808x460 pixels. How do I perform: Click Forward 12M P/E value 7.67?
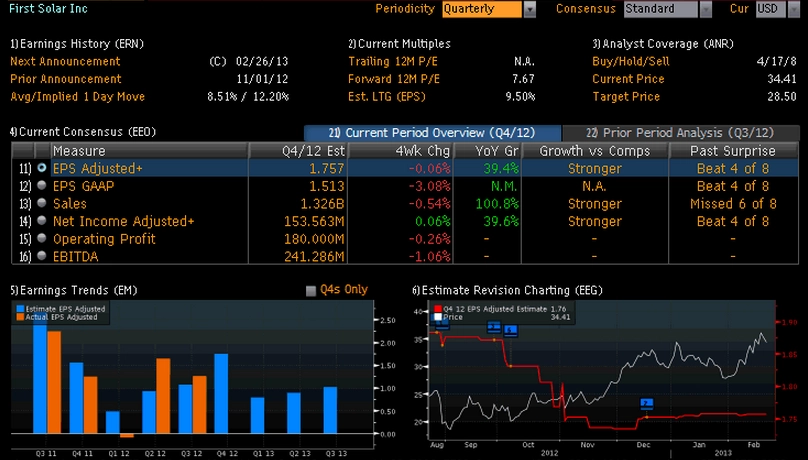click(x=524, y=79)
